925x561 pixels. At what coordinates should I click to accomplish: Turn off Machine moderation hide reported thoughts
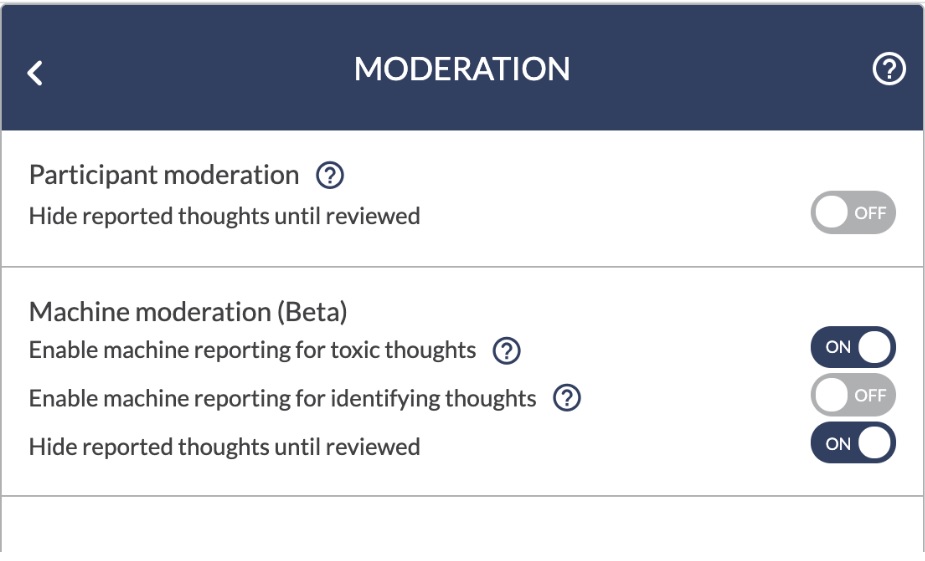853,443
